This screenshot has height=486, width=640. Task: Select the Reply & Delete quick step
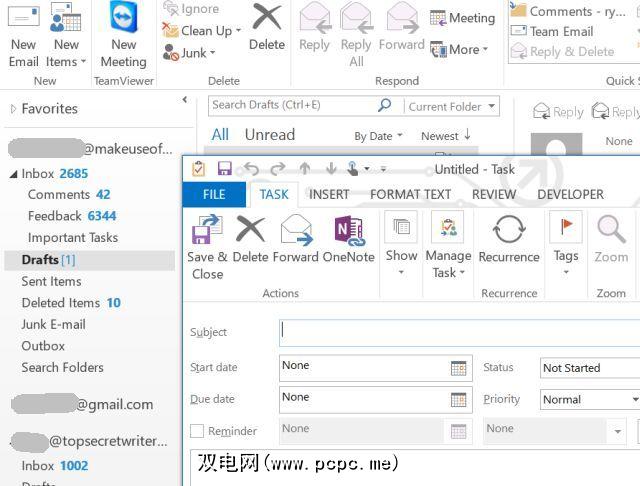coord(562,52)
